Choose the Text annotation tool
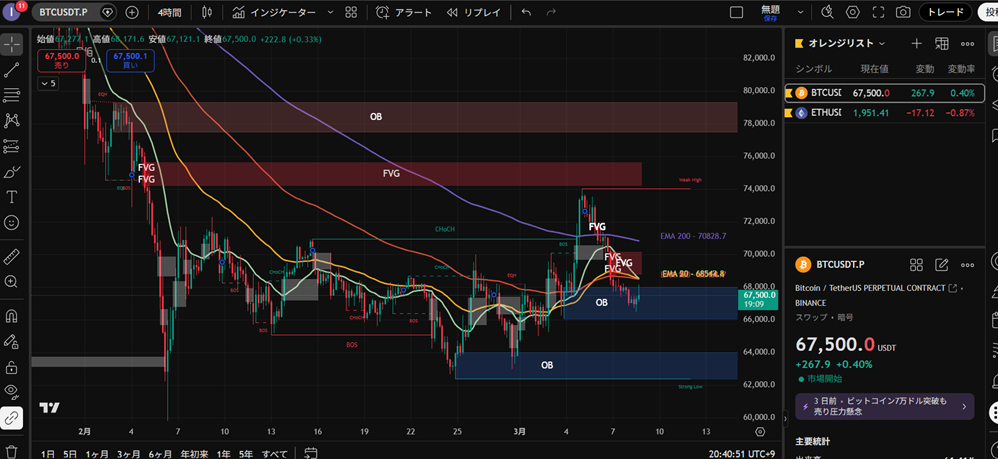998x459 pixels. coord(12,197)
